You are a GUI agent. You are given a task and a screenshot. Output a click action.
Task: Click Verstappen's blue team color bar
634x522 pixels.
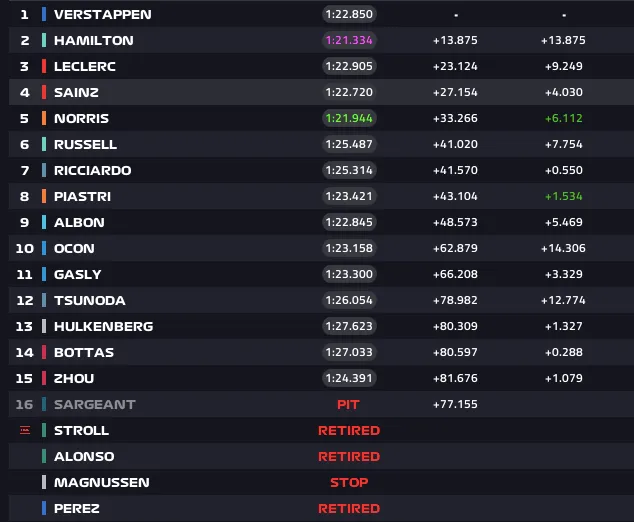point(44,14)
